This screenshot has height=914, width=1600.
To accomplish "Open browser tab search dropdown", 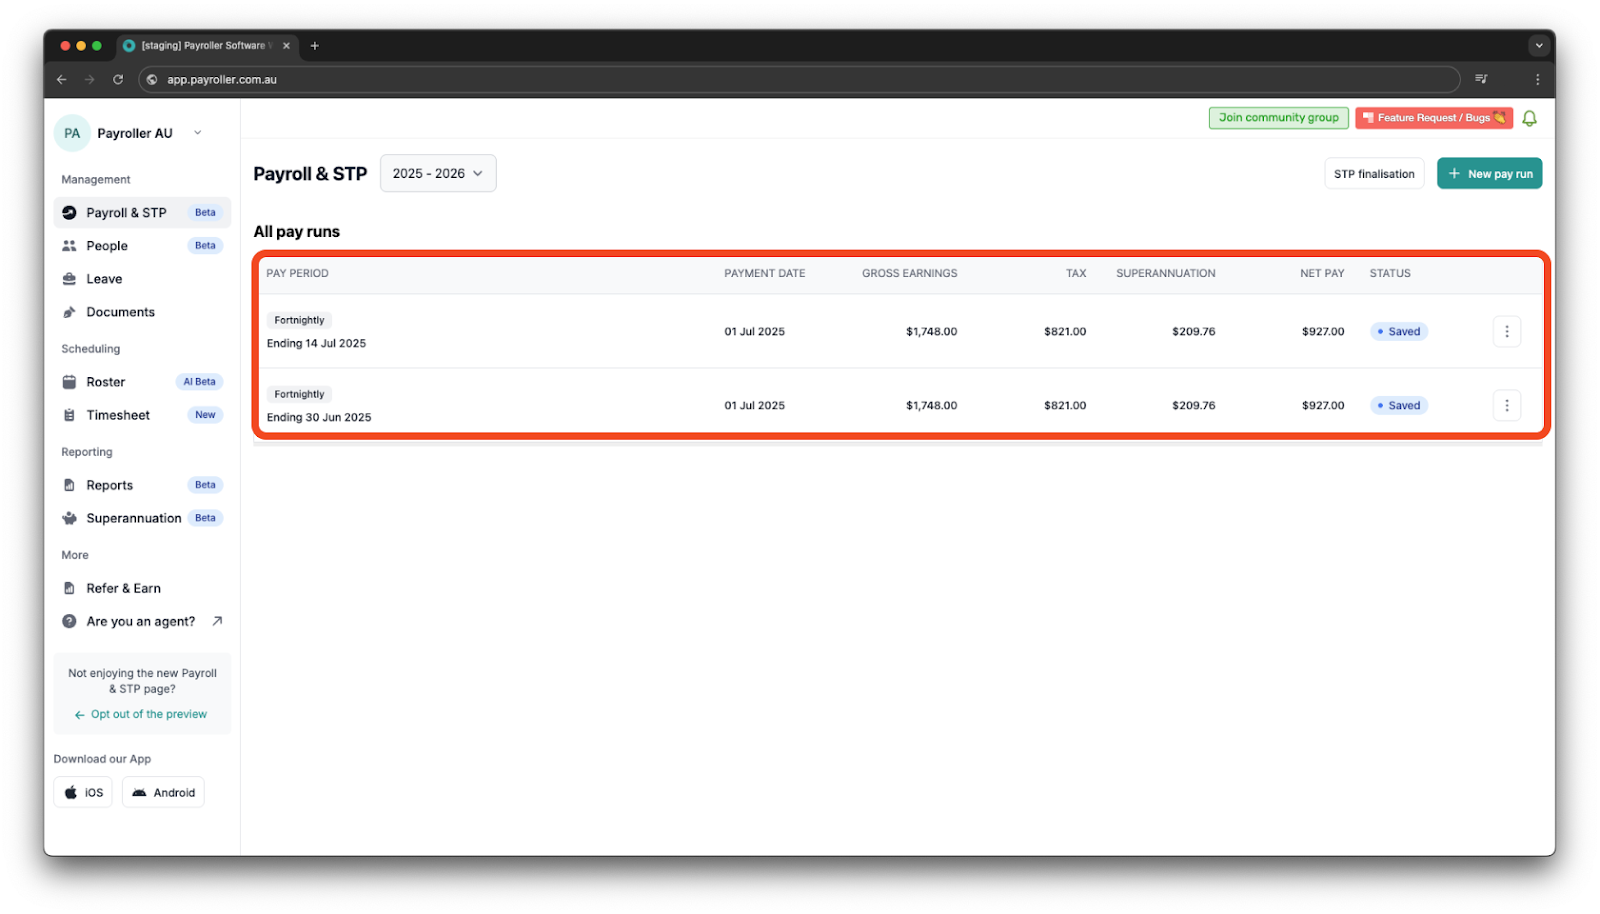I will tap(1538, 45).
